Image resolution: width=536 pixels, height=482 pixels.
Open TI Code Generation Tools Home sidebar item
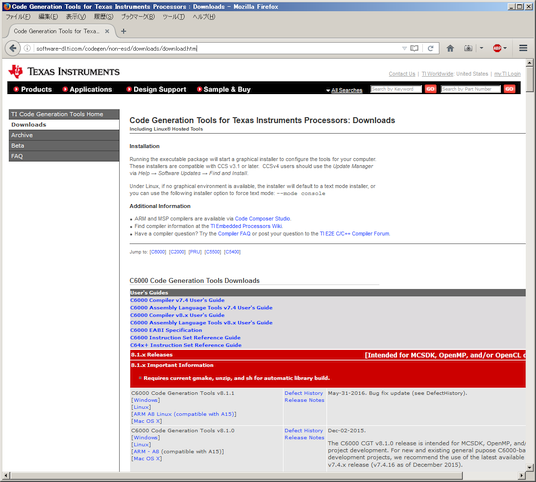point(64,114)
